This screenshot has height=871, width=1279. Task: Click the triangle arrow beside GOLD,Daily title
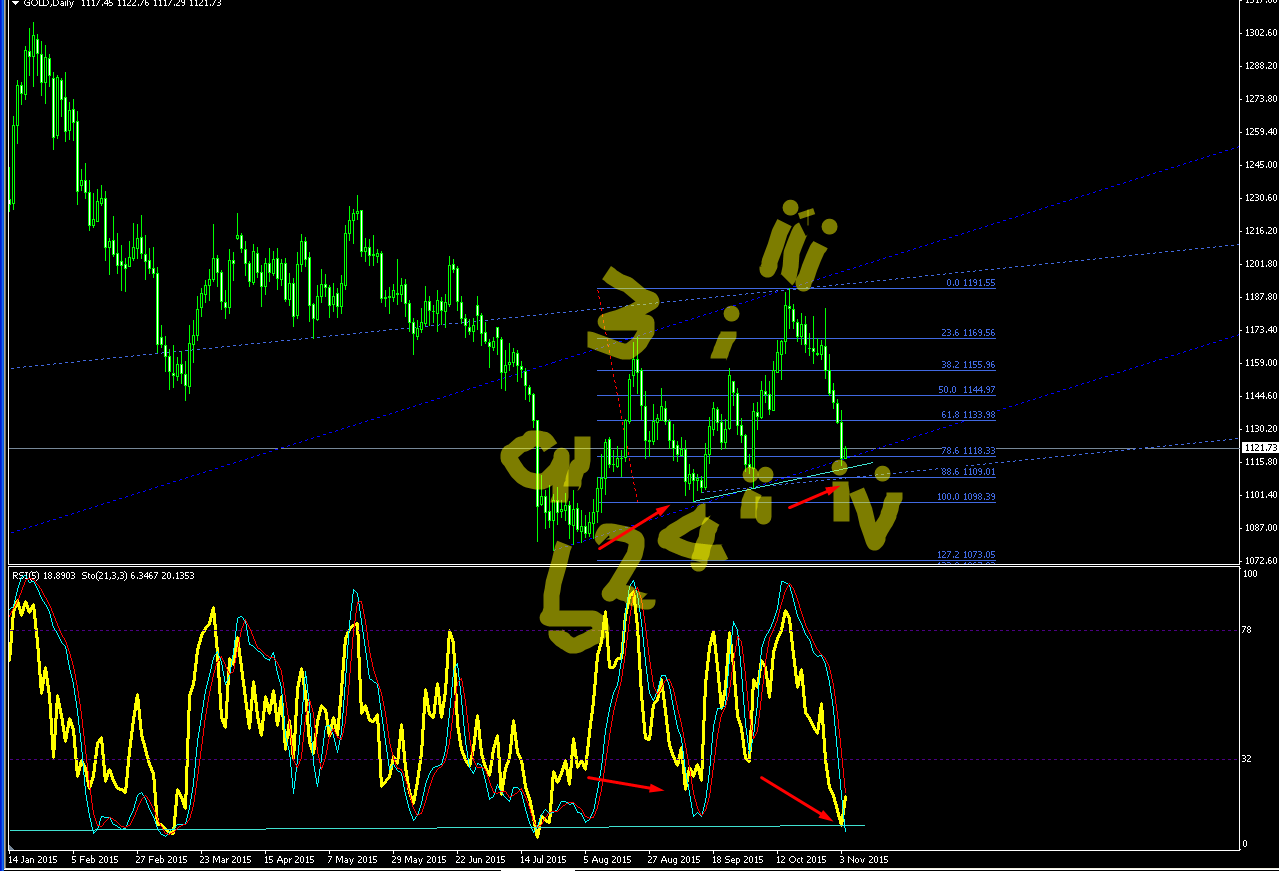(15, 4)
